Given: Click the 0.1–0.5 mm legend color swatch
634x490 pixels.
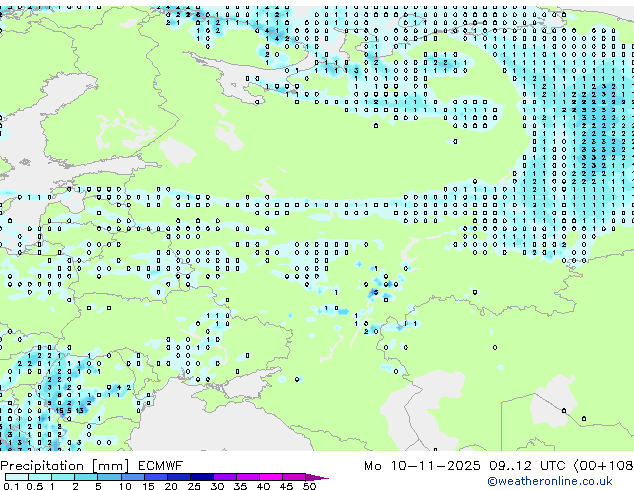Looking at the screenshot, I should point(17,477).
